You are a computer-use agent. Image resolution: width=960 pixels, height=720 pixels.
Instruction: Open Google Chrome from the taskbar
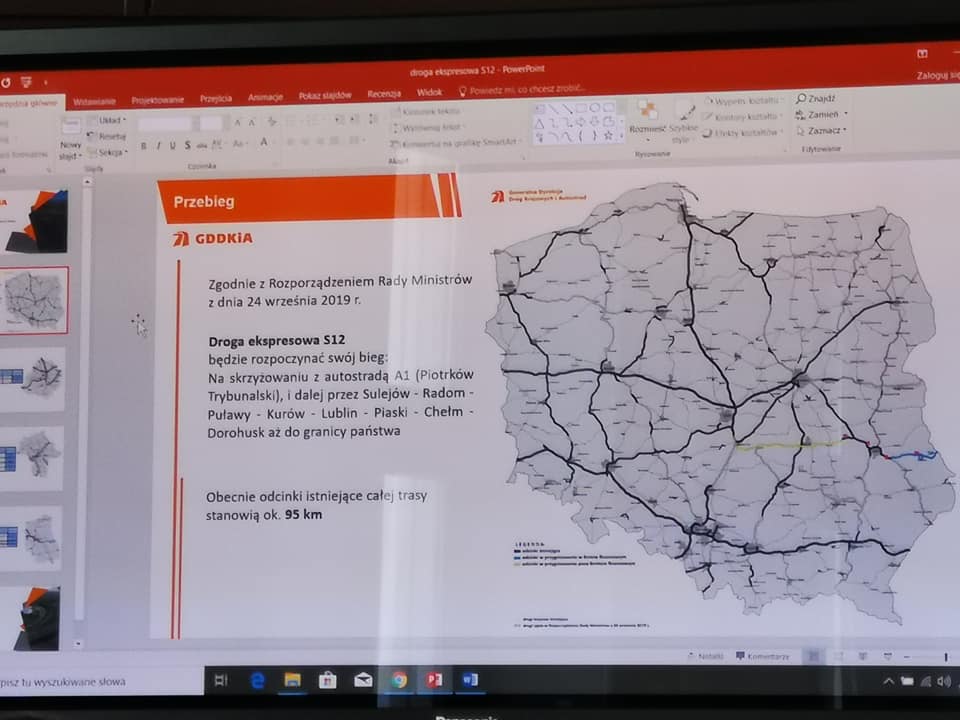point(398,680)
